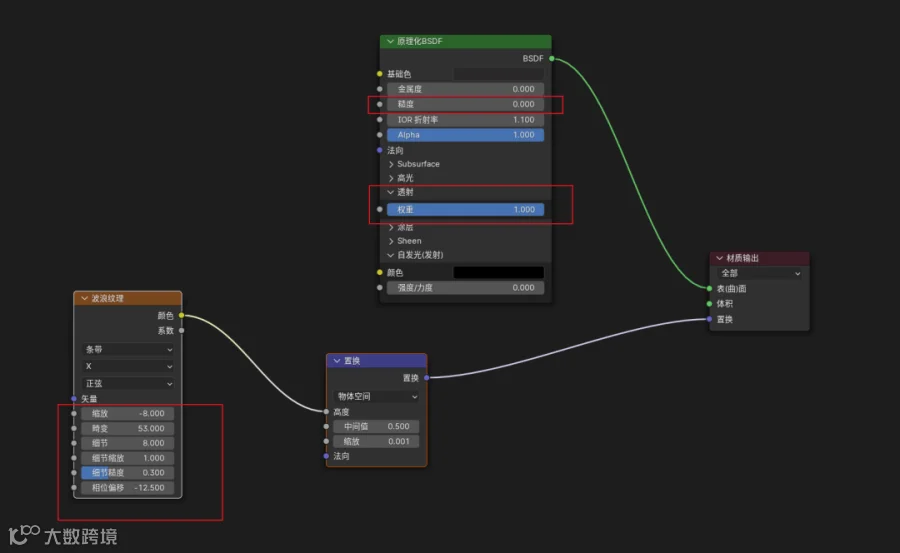Click the 细节糙度 slider in wave texture
Image resolution: width=900 pixels, height=553 pixels.
127,473
